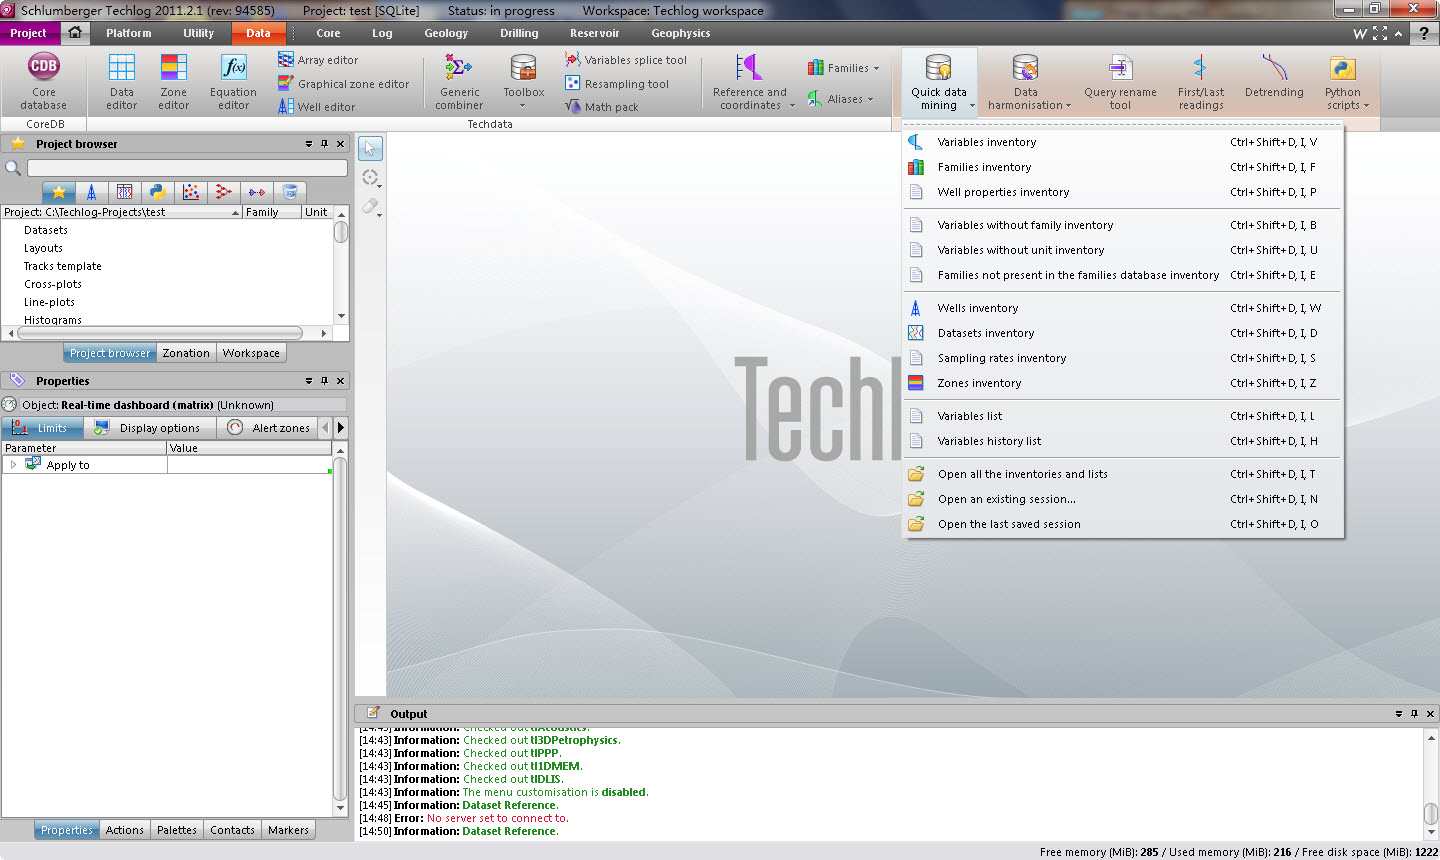This screenshot has height=860, width=1440.
Task: Expand the Aliases dropdown
Action: [x=840, y=99]
